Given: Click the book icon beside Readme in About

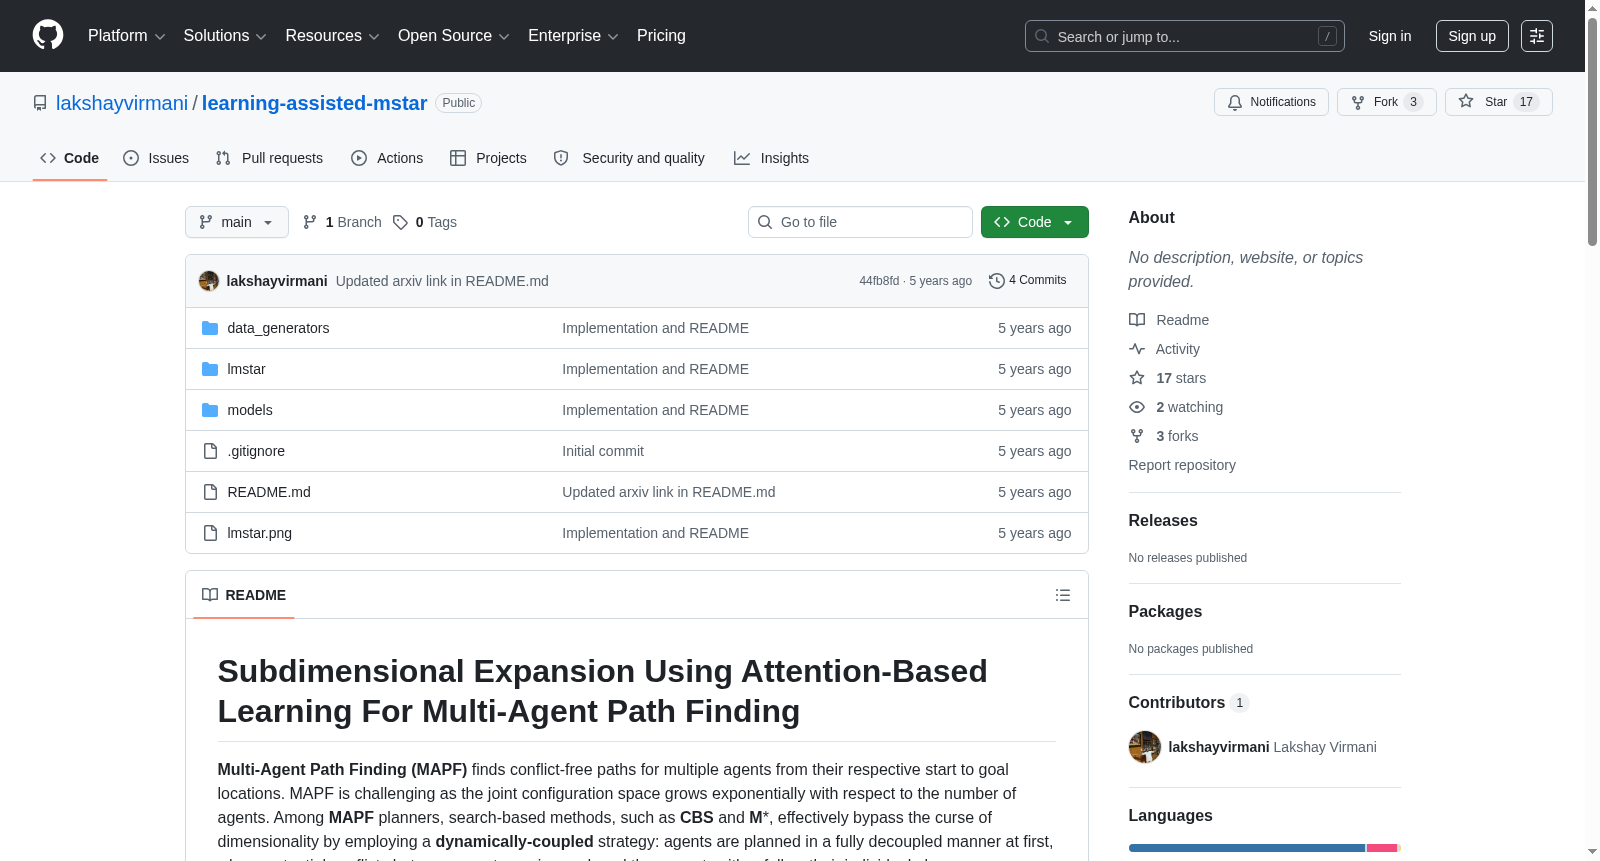Looking at the screenshot, I should (x=1137, y=320).
